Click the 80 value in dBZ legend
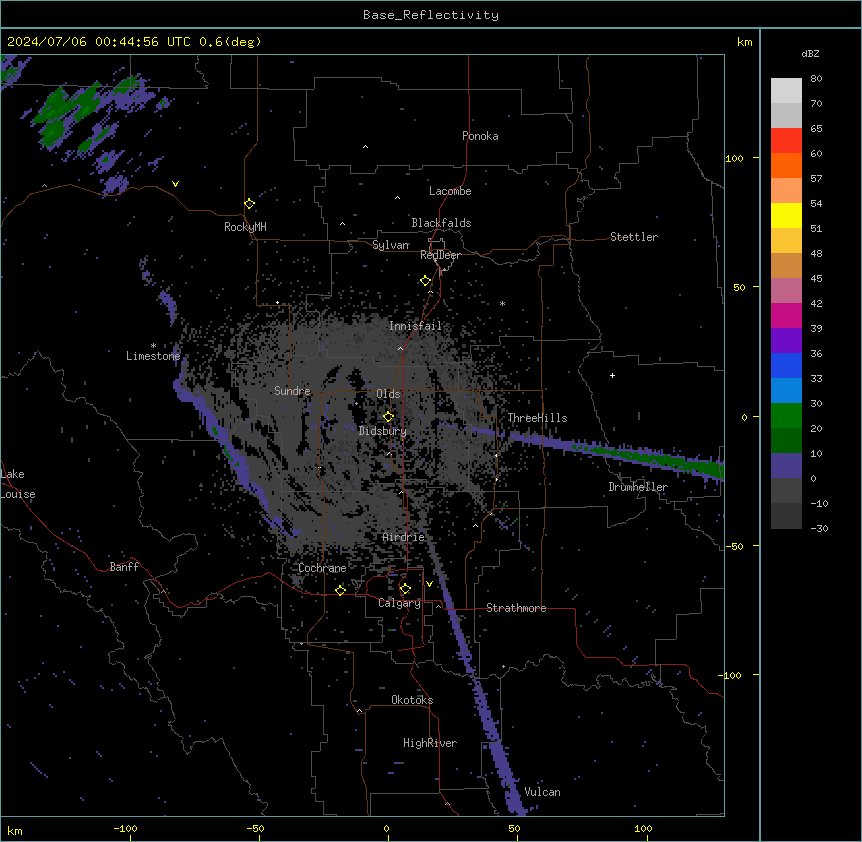This screenshot has width=862, height=842. tap(816, 79)
